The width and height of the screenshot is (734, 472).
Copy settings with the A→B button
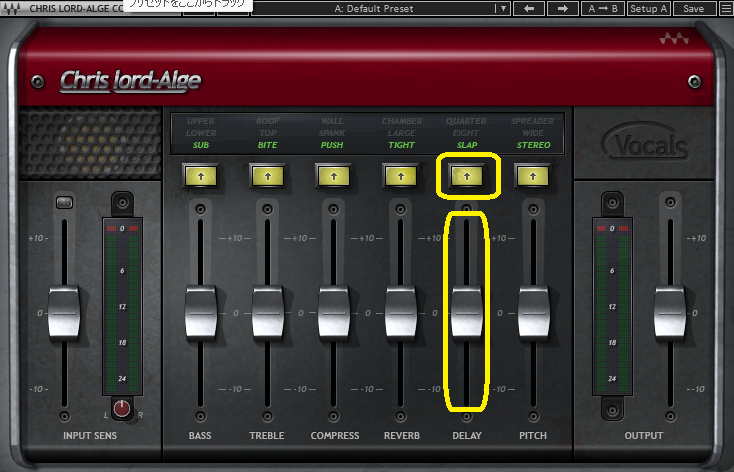point(603,8)
